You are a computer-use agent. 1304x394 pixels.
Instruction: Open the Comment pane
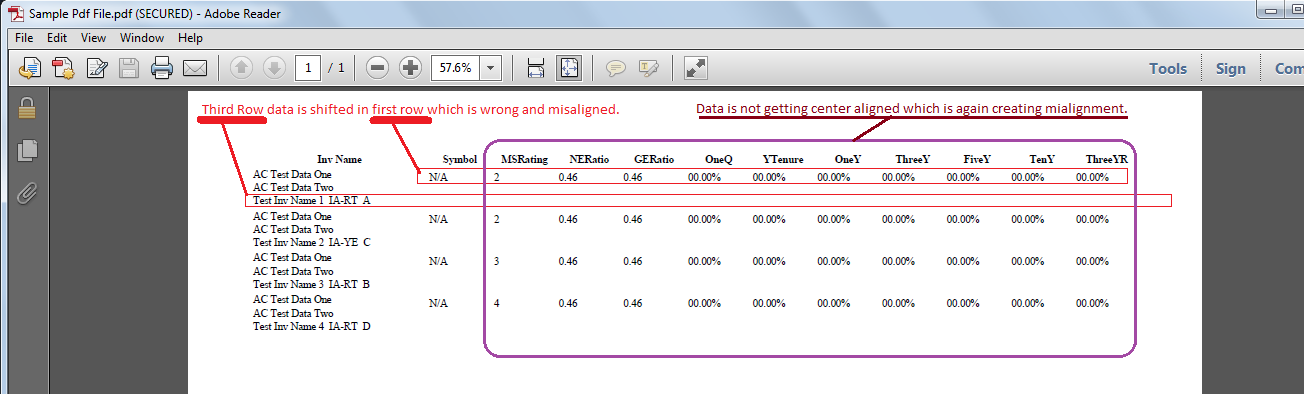coord(1289,69)
